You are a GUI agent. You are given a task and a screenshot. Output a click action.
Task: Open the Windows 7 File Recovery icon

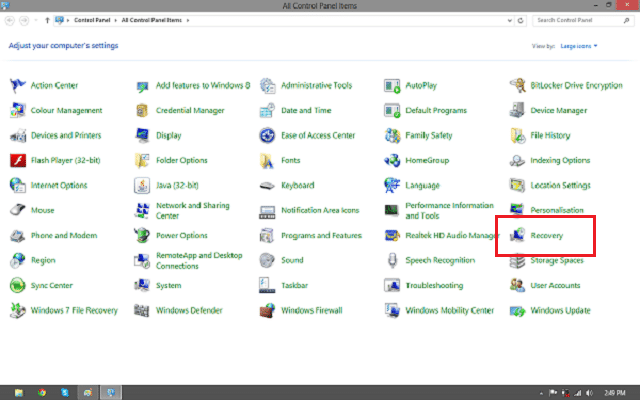(18, 310)
